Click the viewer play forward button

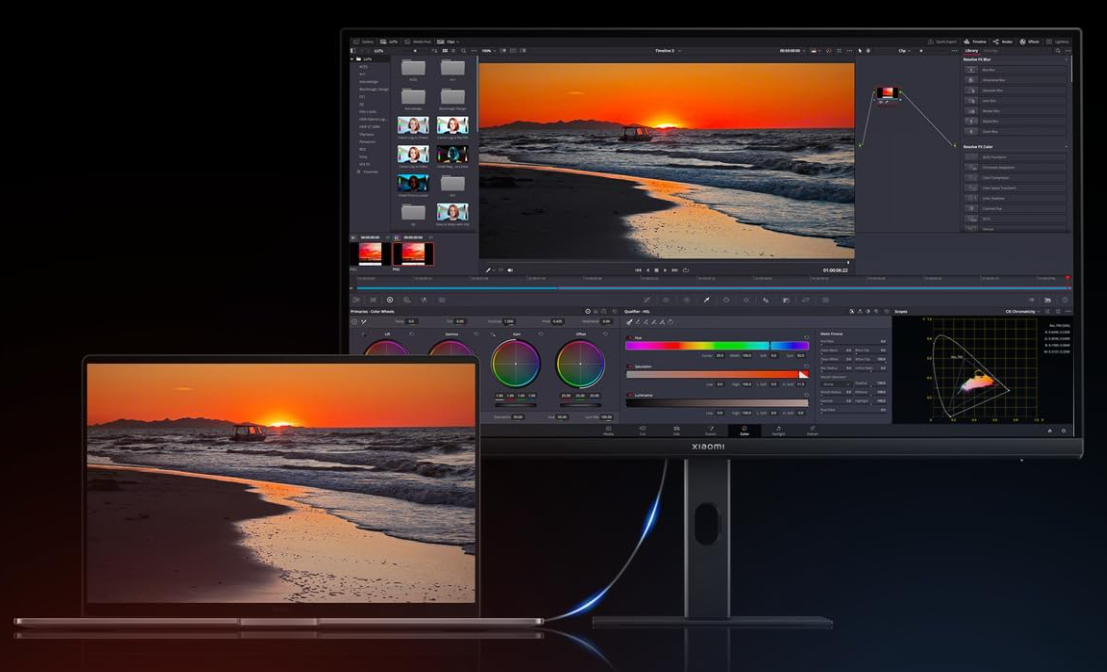pos(665,270)
